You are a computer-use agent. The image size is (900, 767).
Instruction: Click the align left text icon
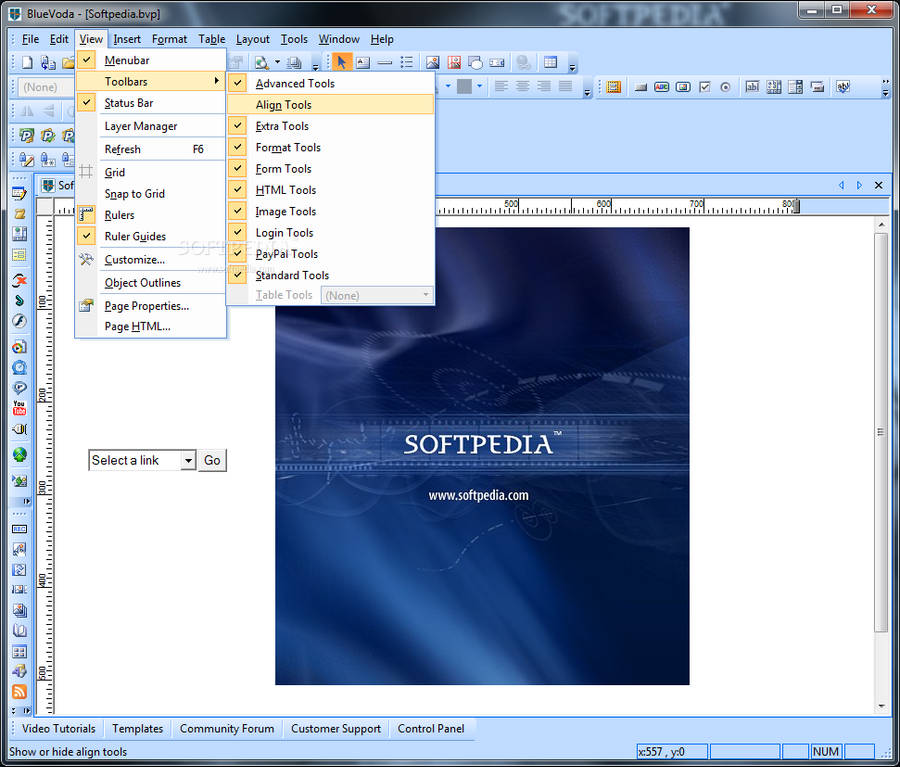click(x=501, y=87)
